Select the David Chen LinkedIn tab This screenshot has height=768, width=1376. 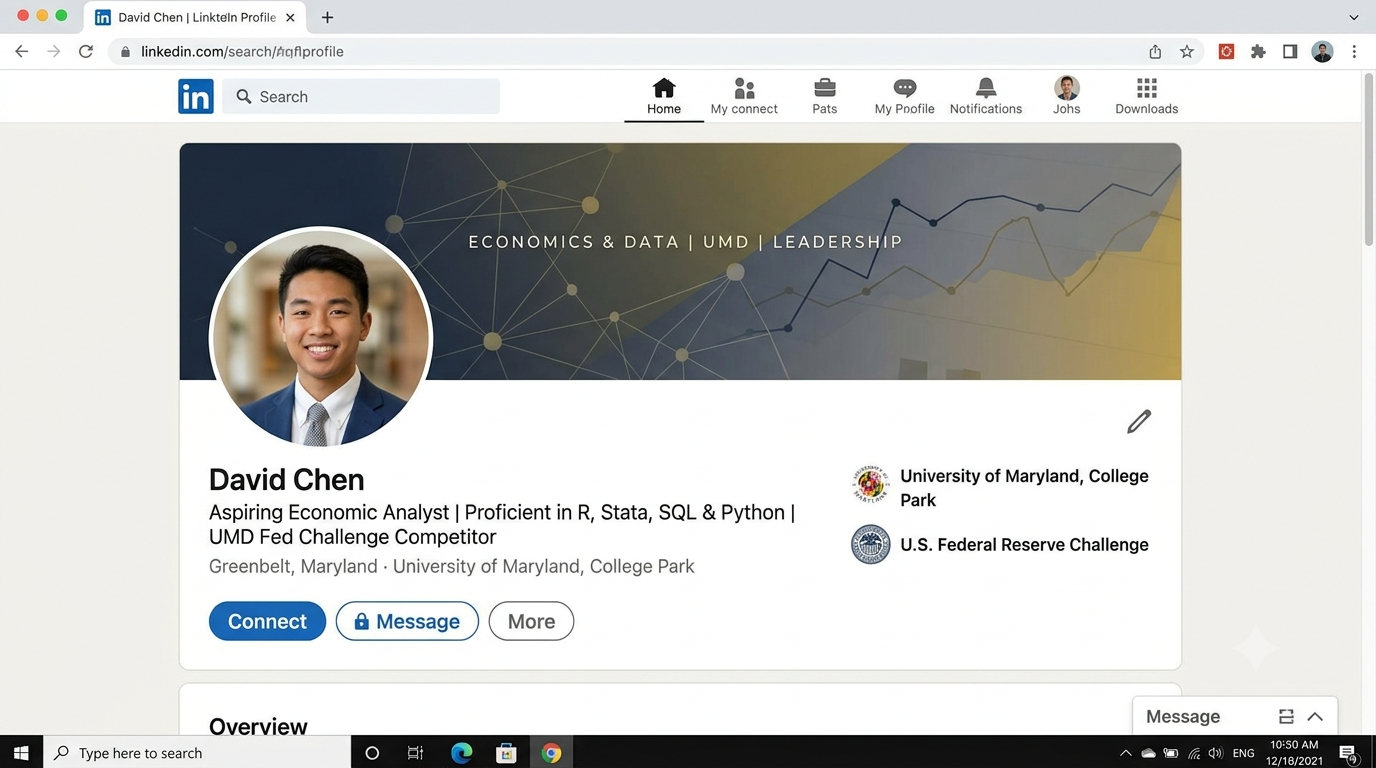point(197,17)
